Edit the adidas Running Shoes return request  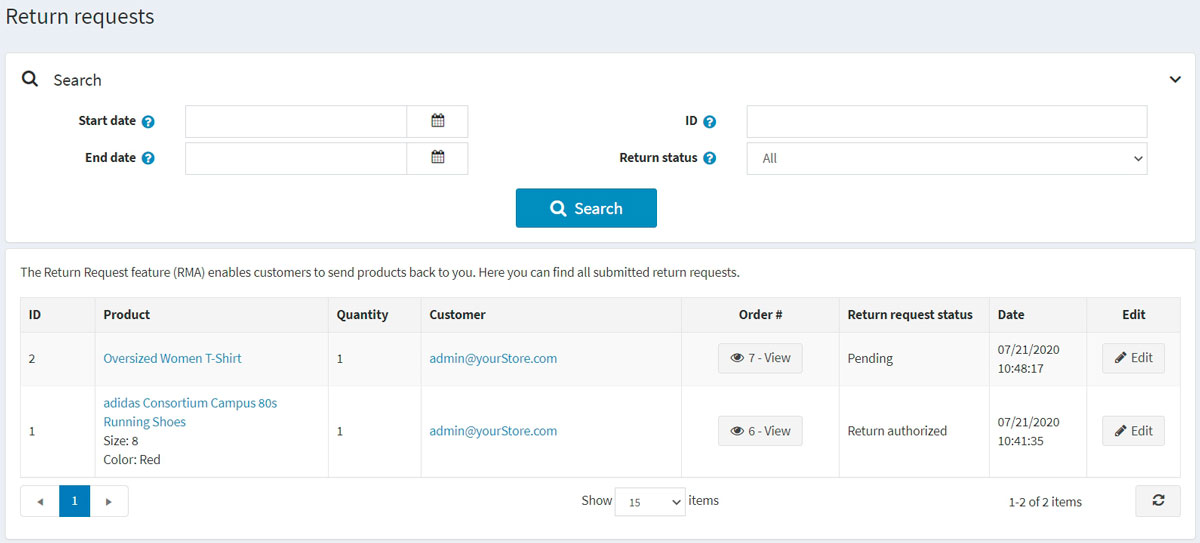tap(1133, 431)
